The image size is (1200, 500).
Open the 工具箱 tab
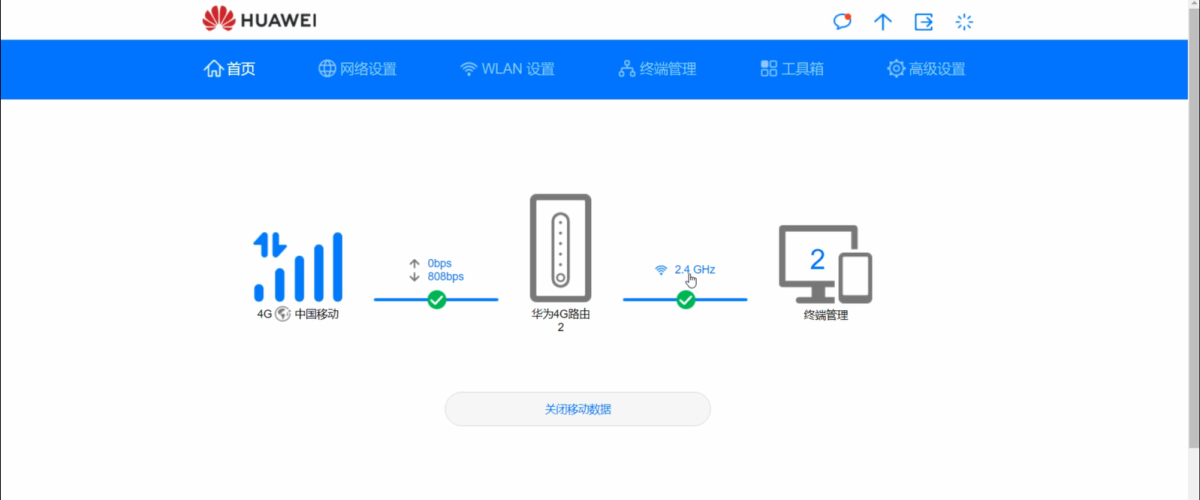pos(792,69)
